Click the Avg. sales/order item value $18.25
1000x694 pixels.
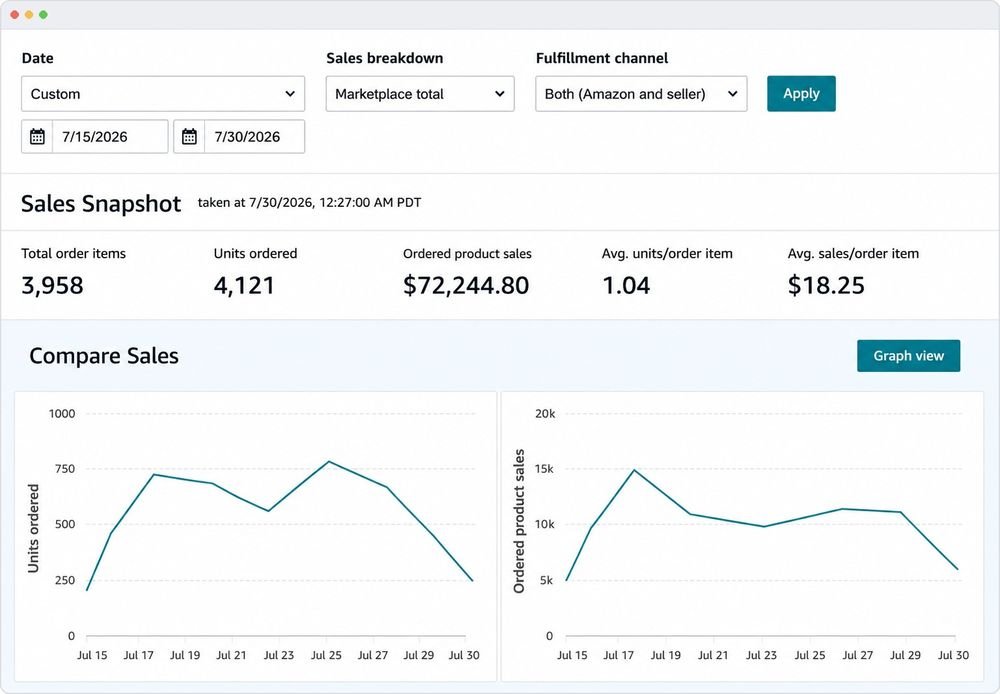coord(826,285)
